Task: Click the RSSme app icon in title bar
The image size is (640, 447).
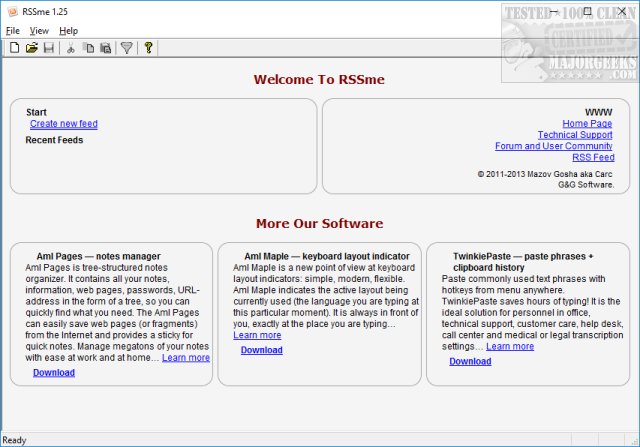Action: point(13,11)
